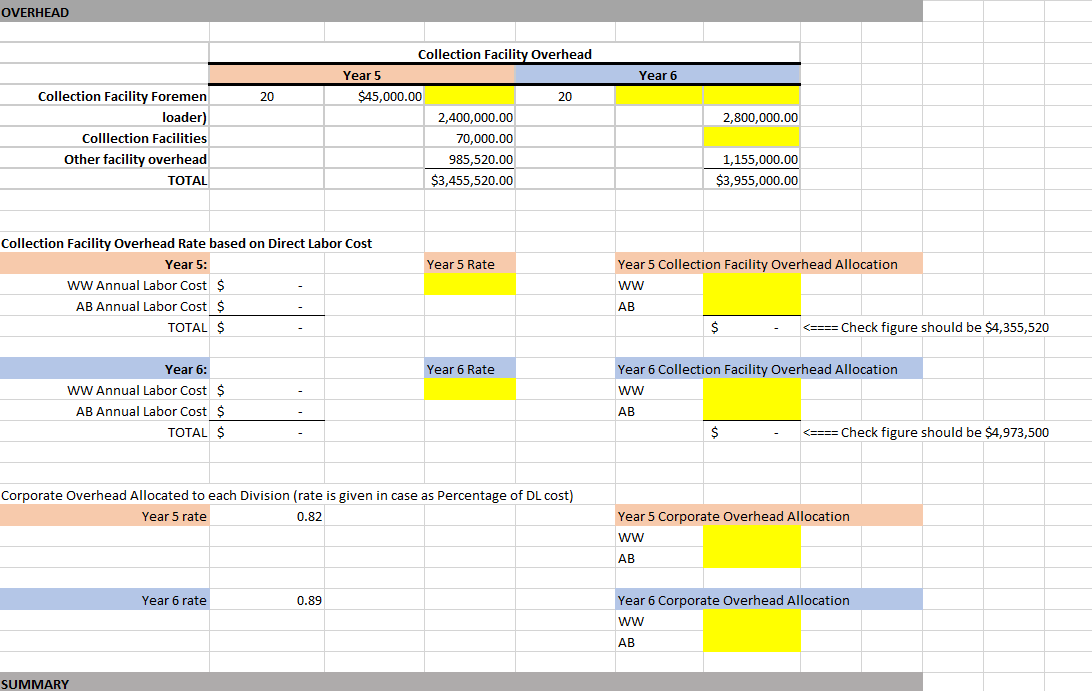Select the WW Annual Labor Cost label for Year 5

coord(137,285)
